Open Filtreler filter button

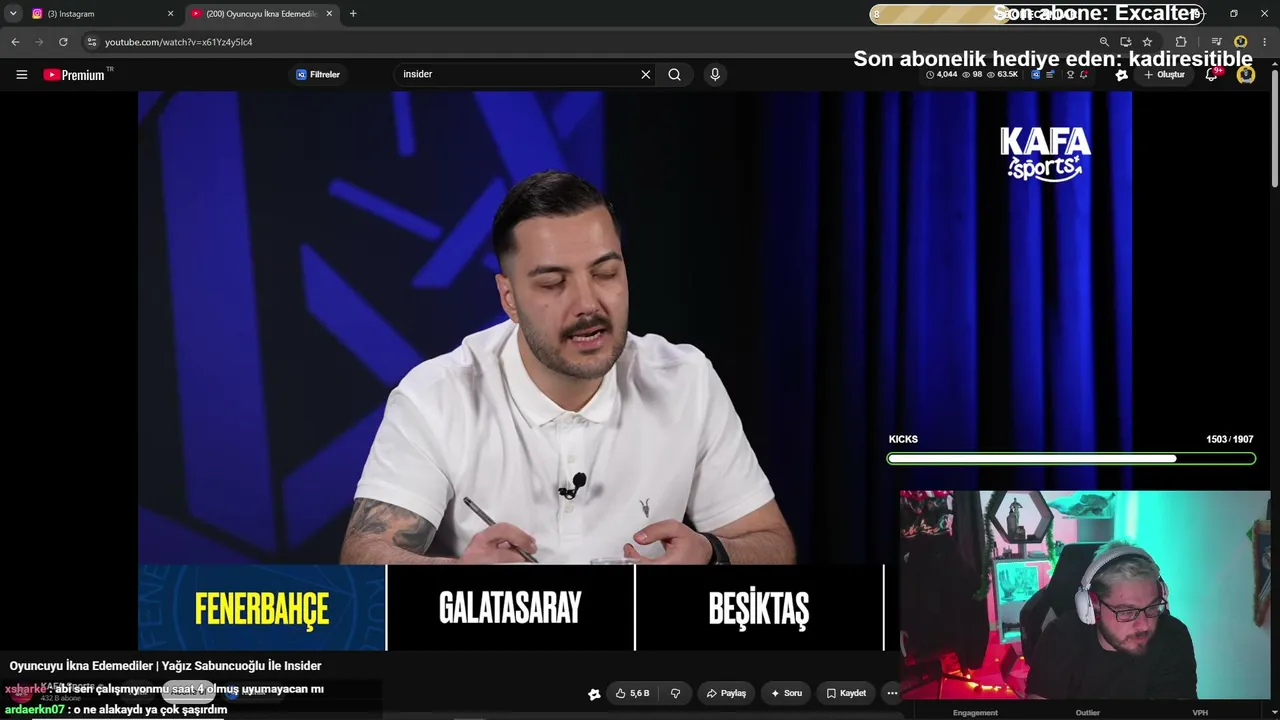tap(318, 75)
